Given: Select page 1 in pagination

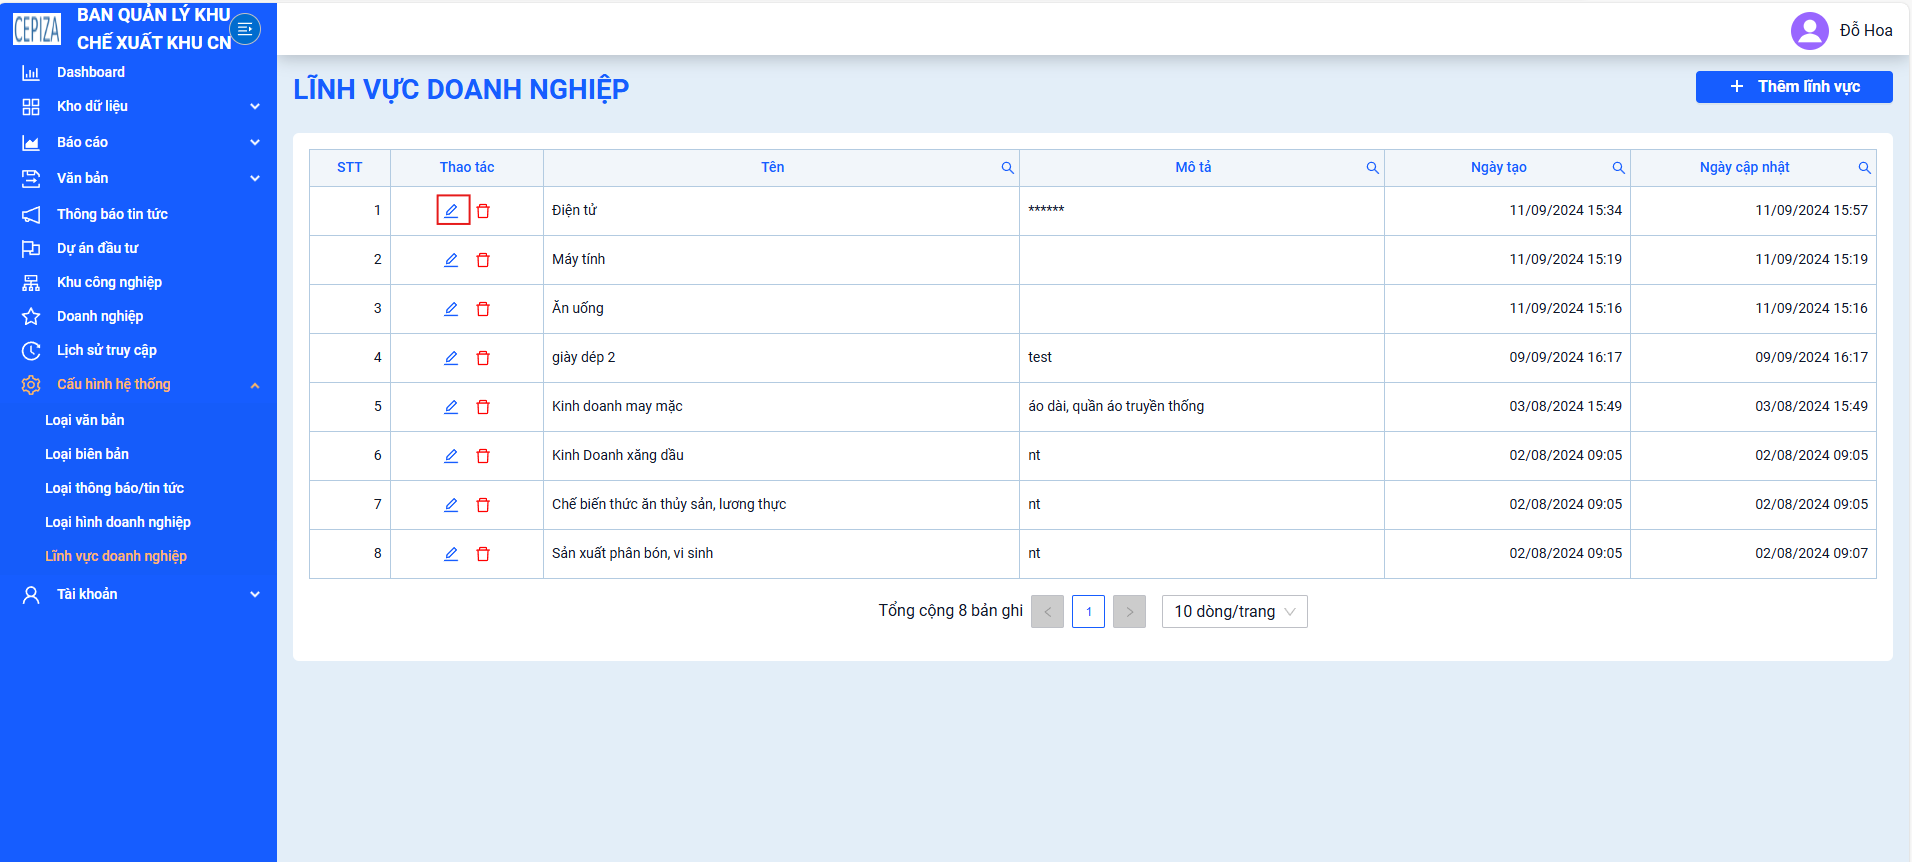Looking at the screenshot, I should (1088, 611).
